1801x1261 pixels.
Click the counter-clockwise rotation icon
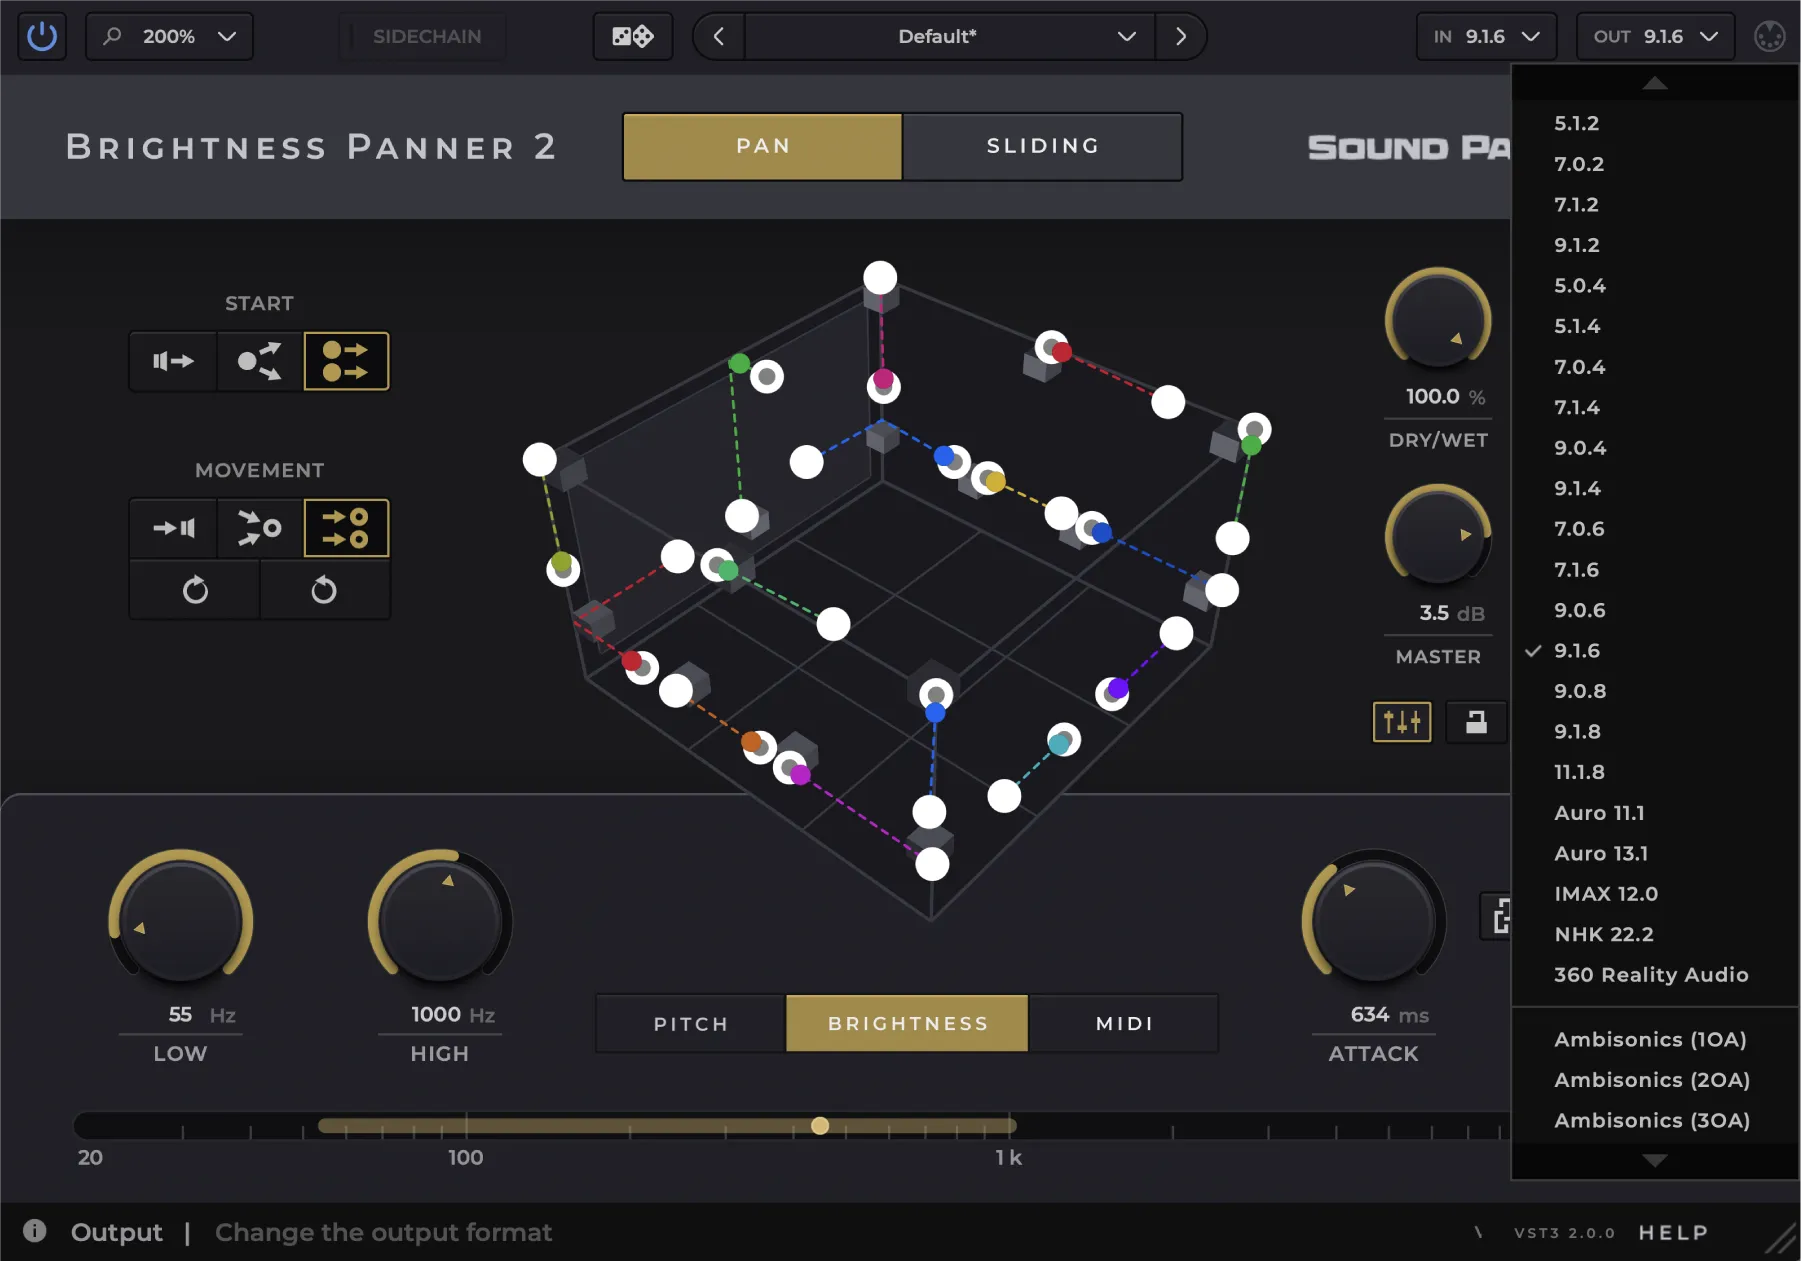point(324,590)
